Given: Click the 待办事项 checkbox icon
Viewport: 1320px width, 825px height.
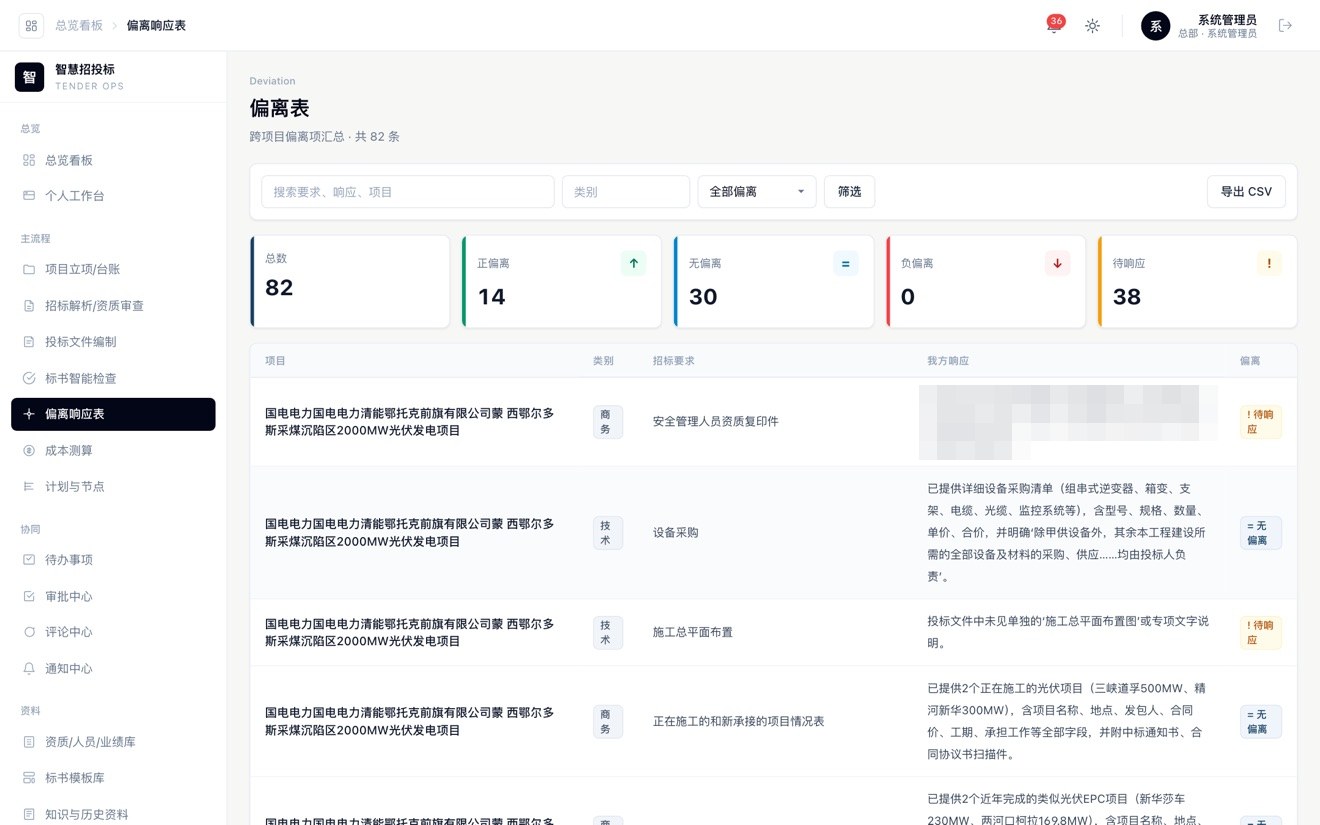Looking at the screenshot, I should click(29, 560).
